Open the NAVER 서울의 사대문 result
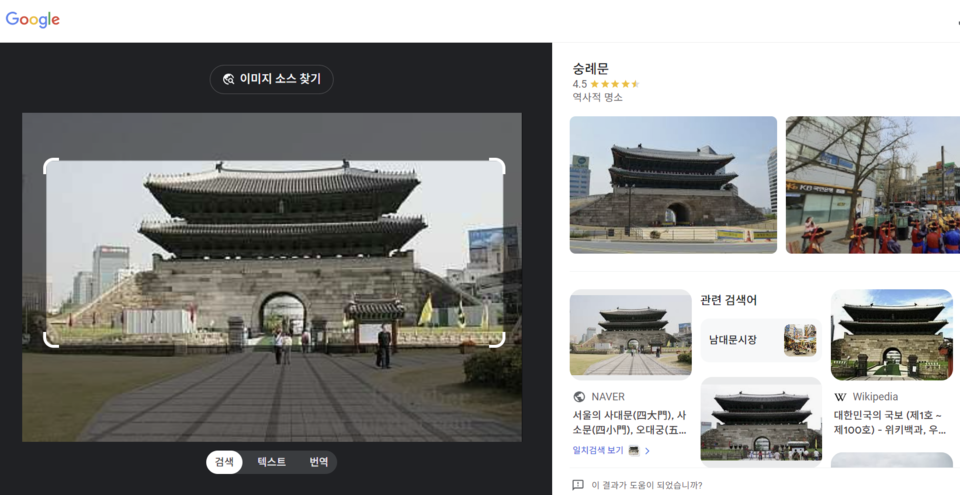 tap(629, 422)
